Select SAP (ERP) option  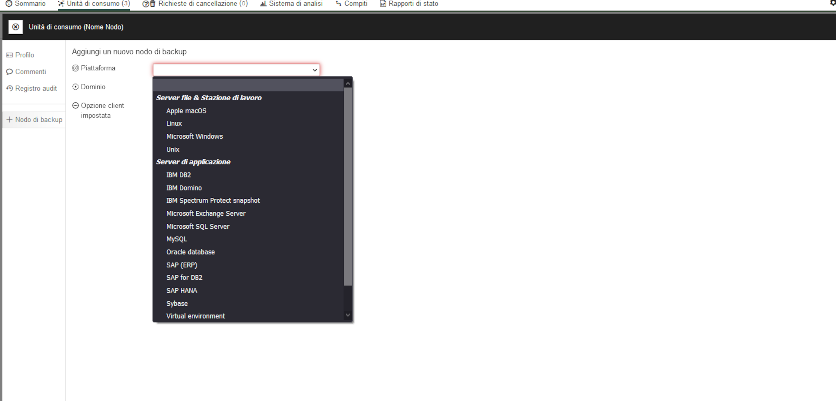248,264
